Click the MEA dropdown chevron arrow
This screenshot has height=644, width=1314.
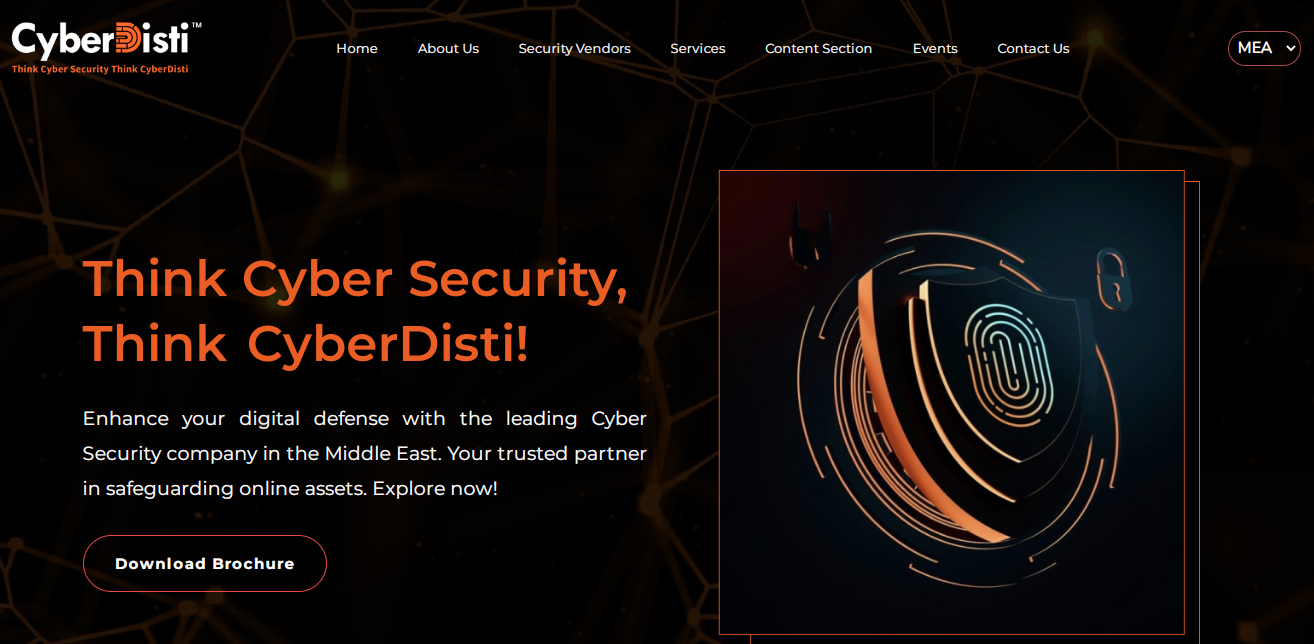(x=1290, y=49)
